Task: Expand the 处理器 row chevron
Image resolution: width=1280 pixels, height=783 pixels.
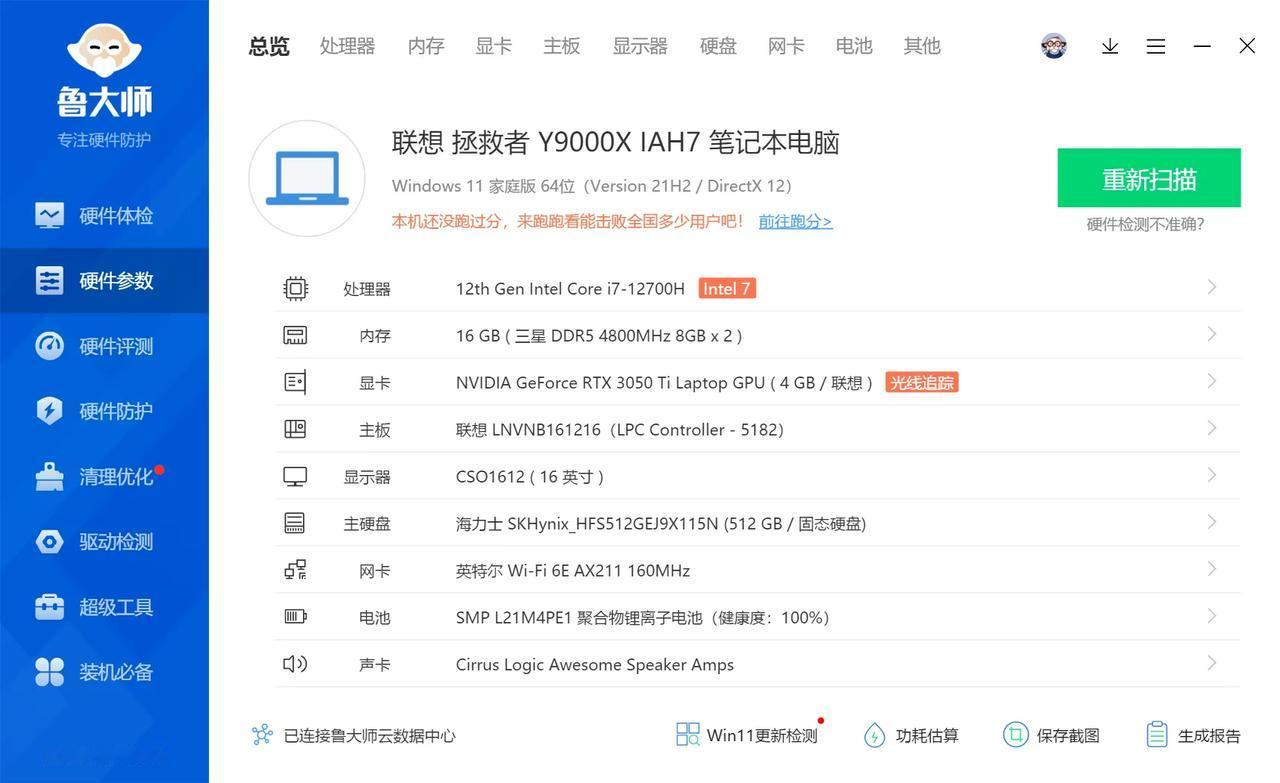Action: tap(1211, 287)
